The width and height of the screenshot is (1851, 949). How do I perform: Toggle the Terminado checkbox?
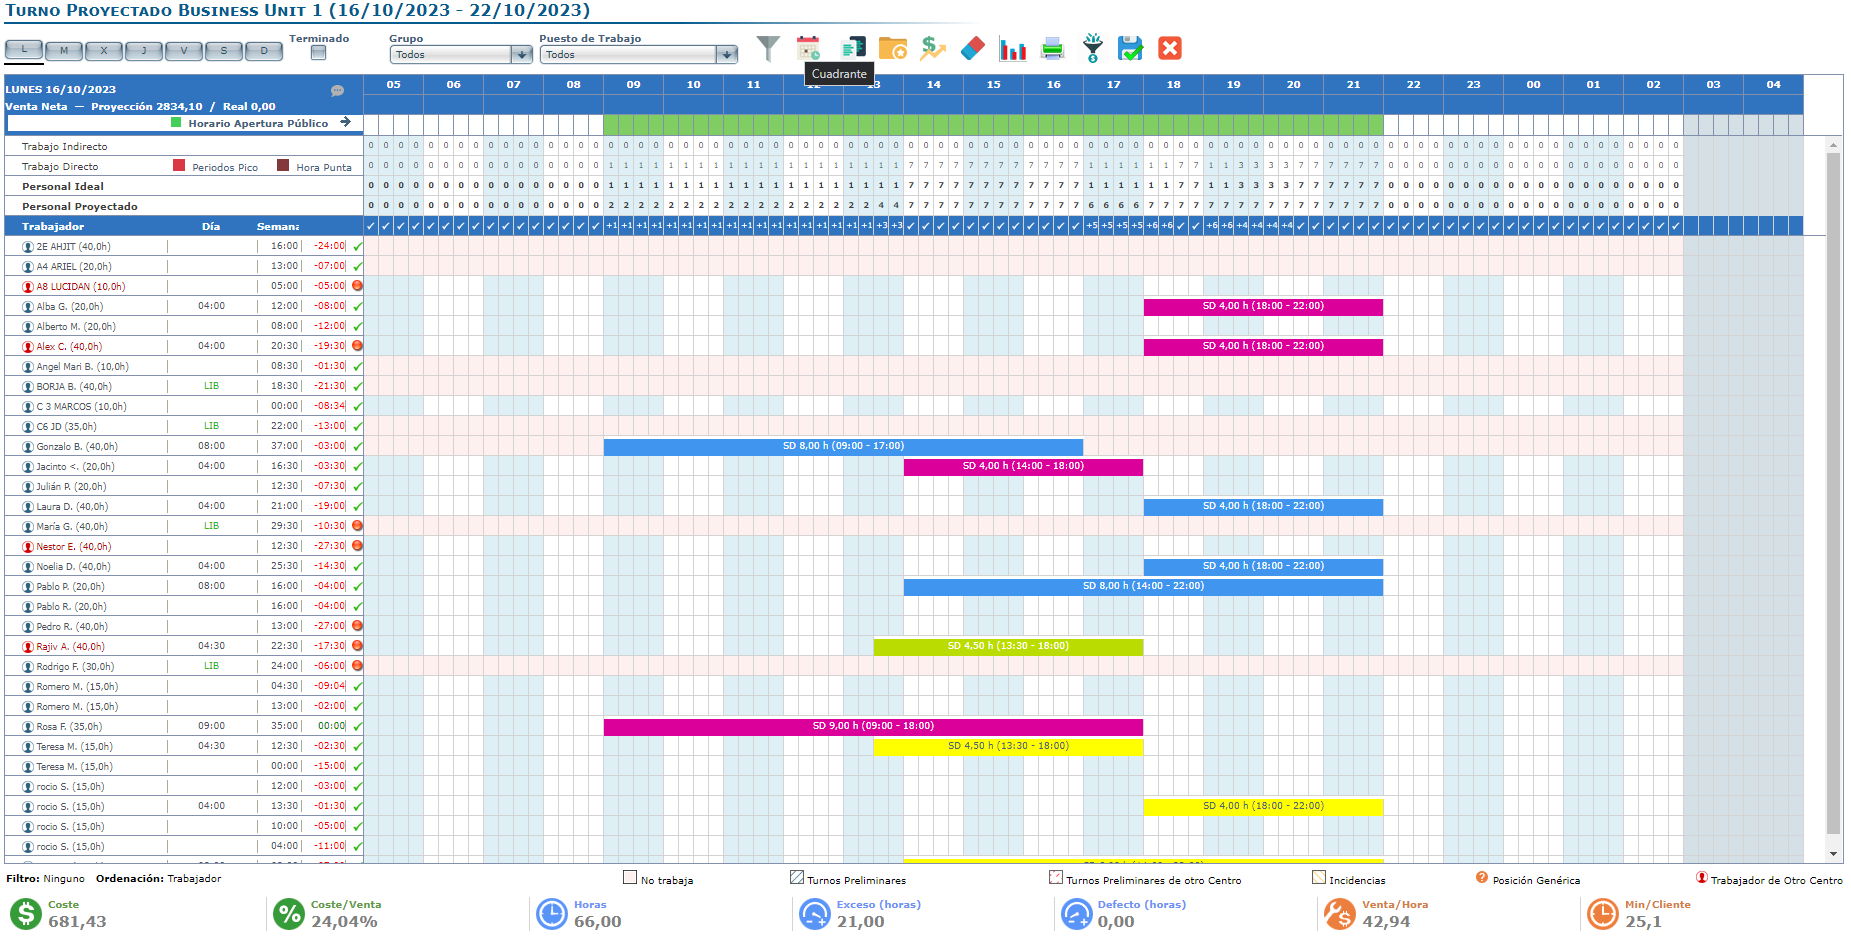[x=318, y=53]
